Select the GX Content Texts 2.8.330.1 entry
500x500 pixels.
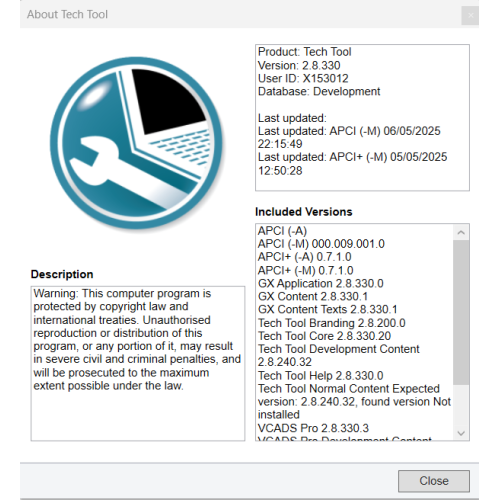[327, 309]
